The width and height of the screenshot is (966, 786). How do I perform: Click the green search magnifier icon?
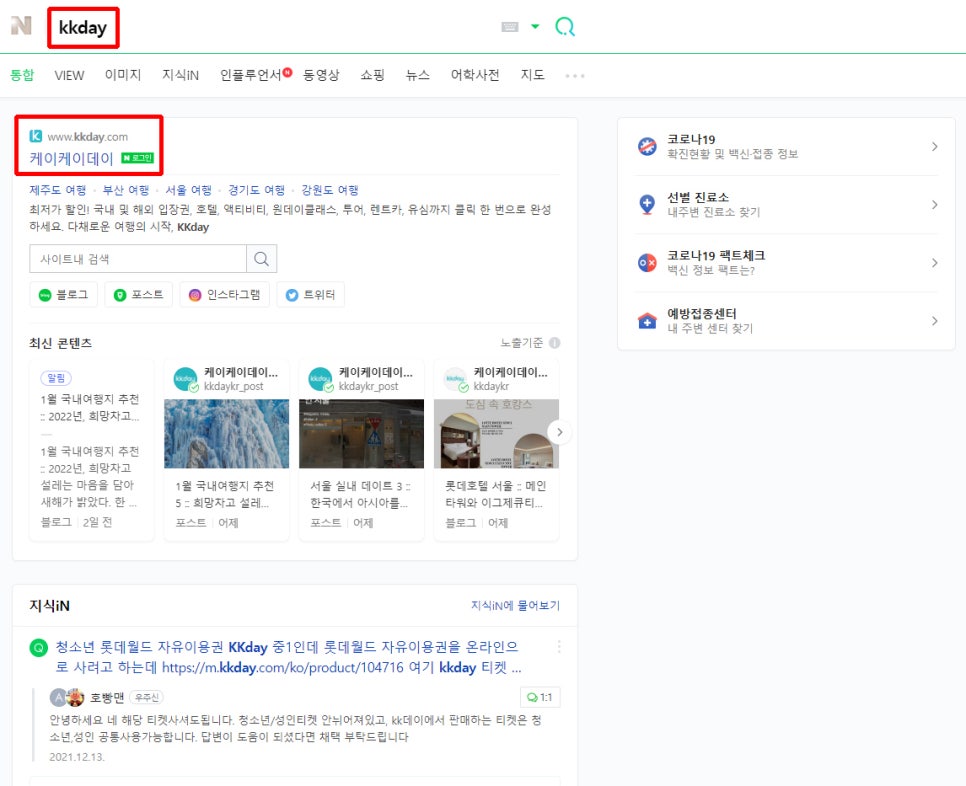tap(564, 26)
